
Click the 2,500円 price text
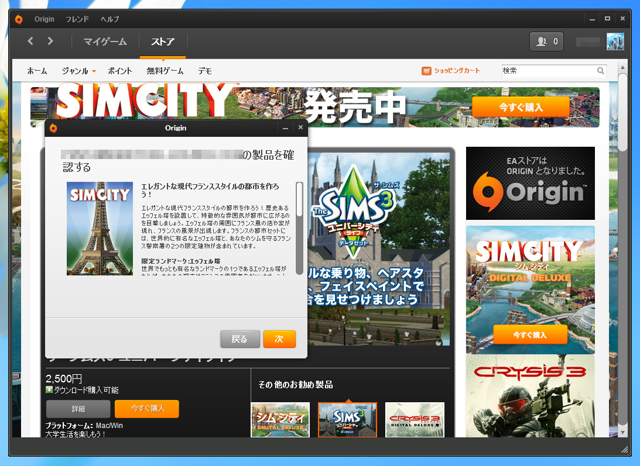(64, 379)
